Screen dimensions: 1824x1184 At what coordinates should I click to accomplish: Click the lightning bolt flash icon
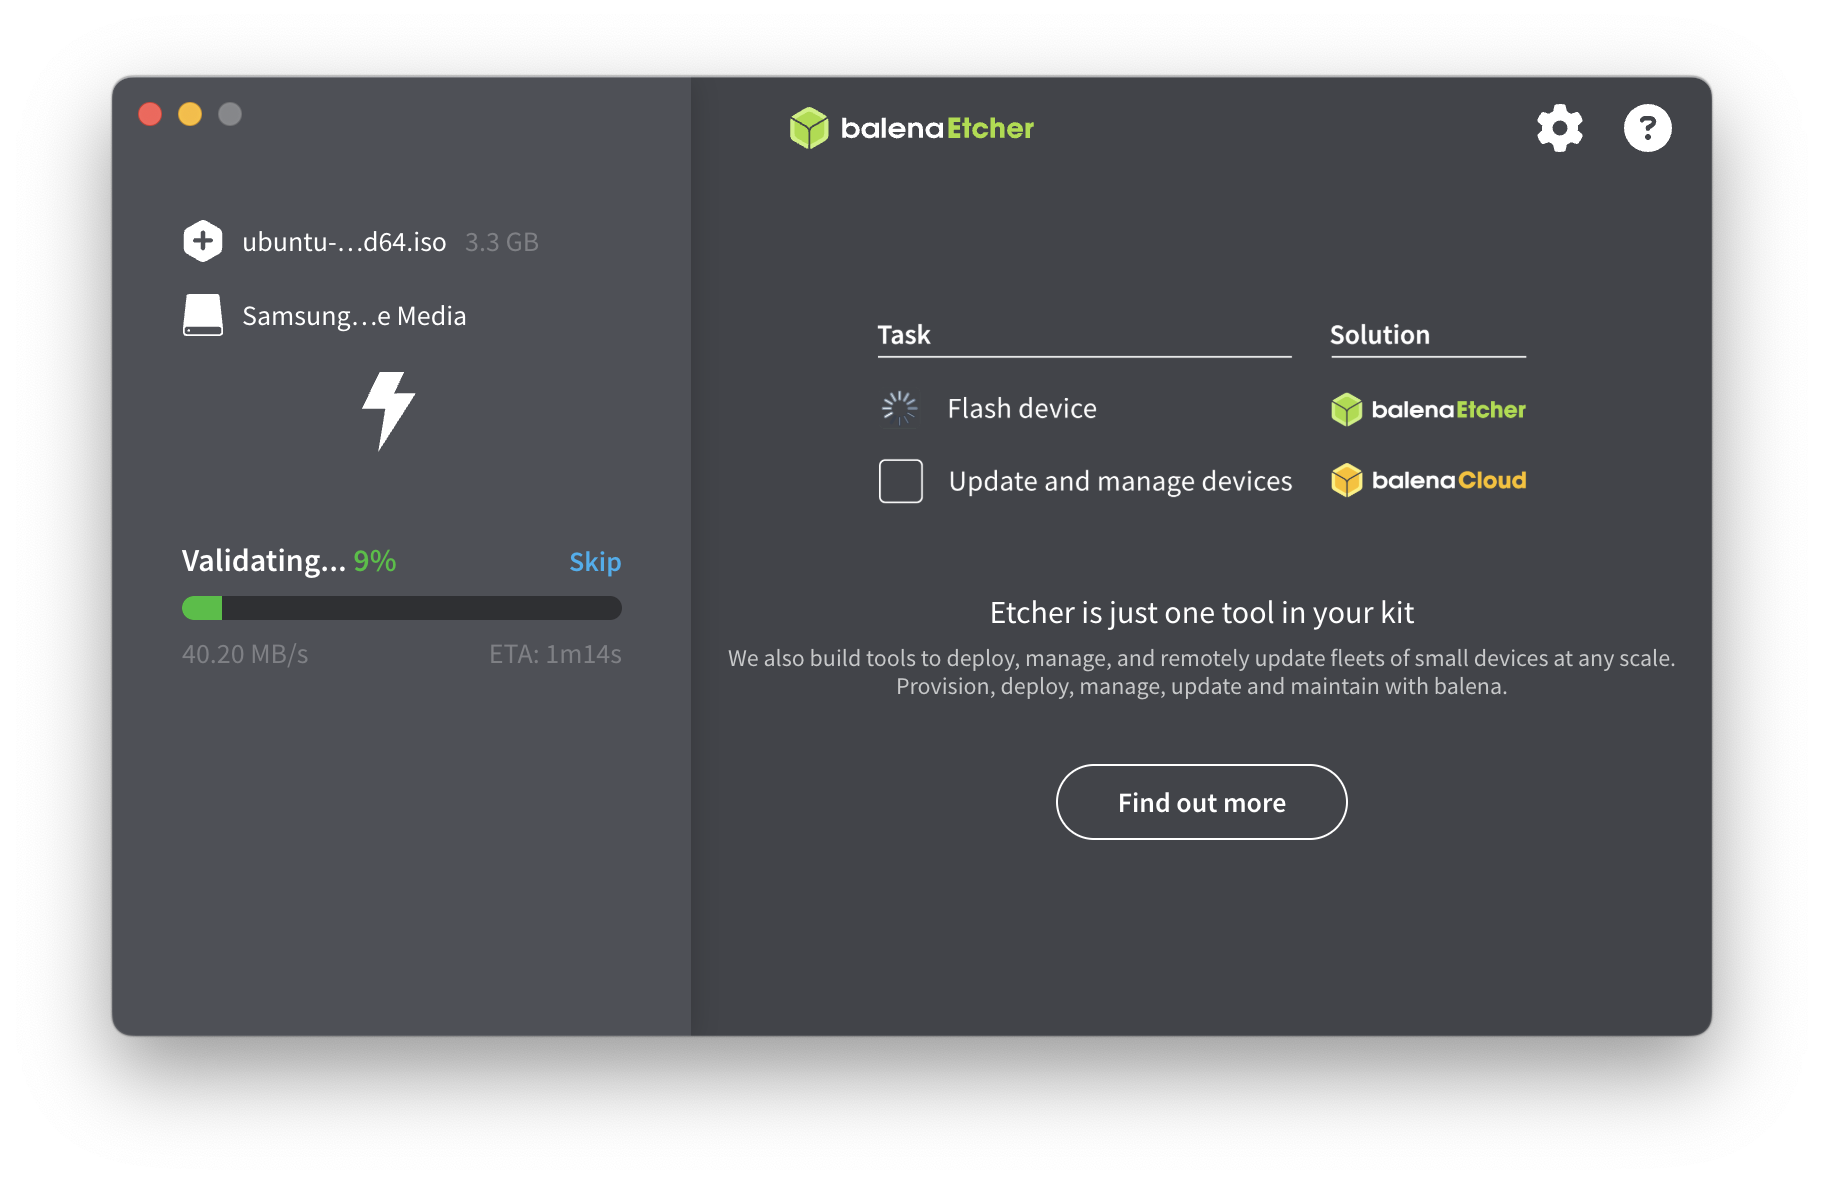388,410
